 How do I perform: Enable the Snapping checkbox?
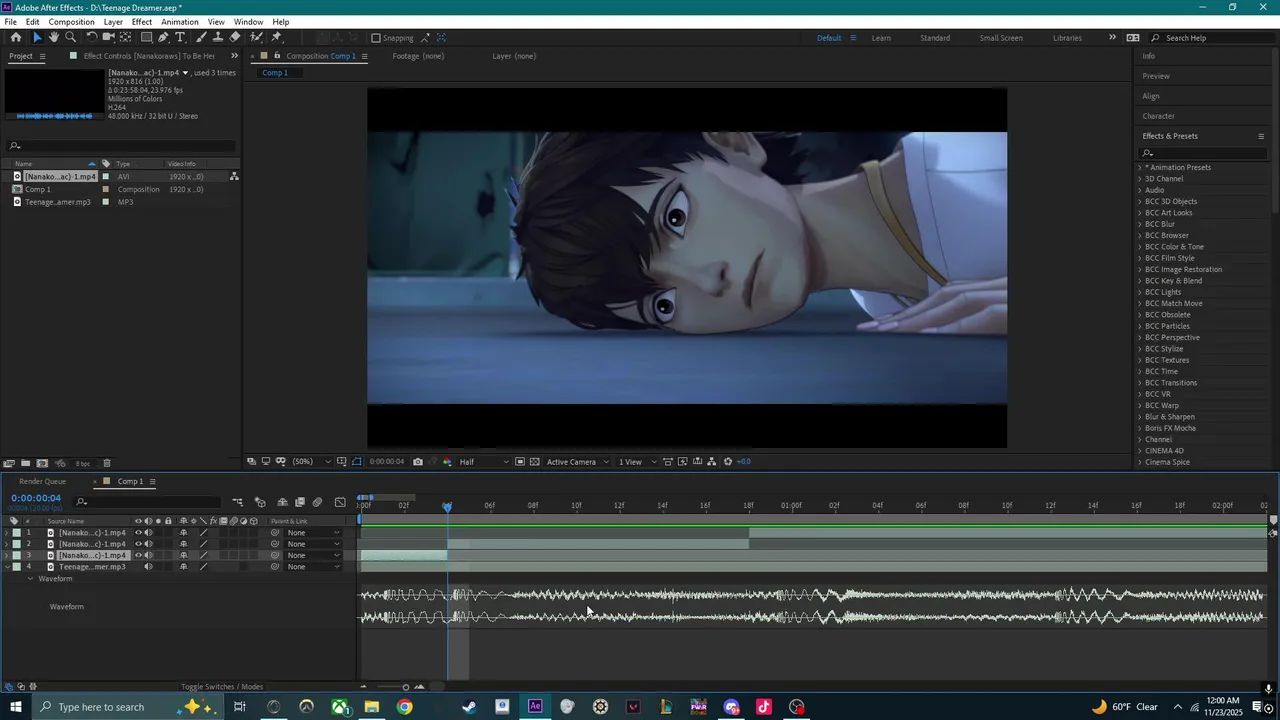[x=376, y=38]
